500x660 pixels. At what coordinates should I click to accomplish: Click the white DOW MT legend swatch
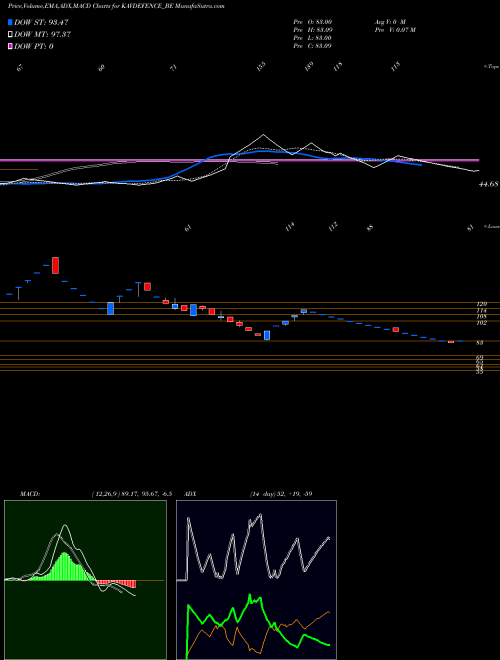pos(10,35)
